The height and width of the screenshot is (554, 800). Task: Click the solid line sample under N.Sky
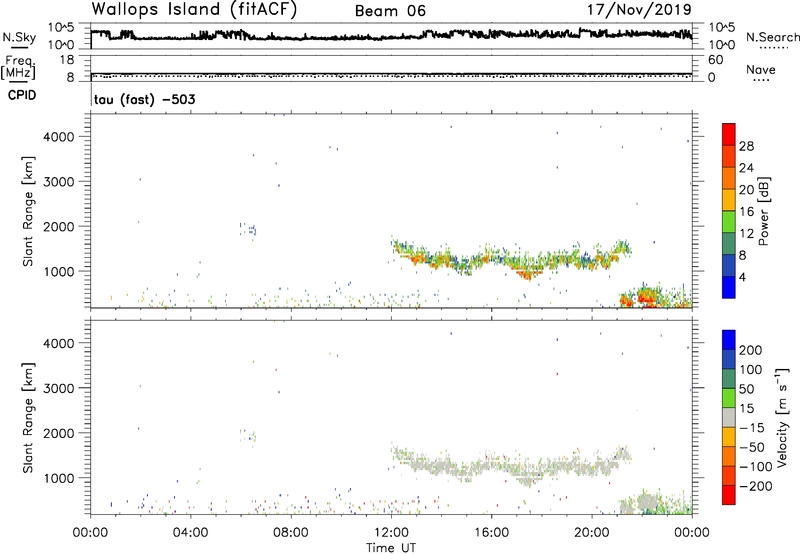[19, 47]
